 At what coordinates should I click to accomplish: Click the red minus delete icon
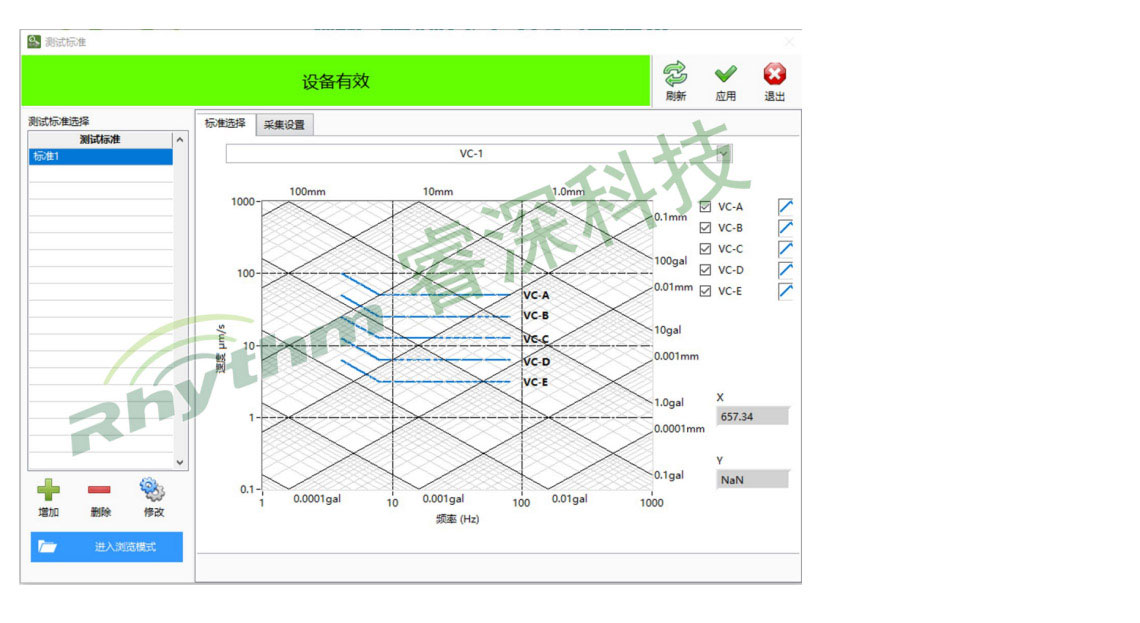tap(100, 490)
